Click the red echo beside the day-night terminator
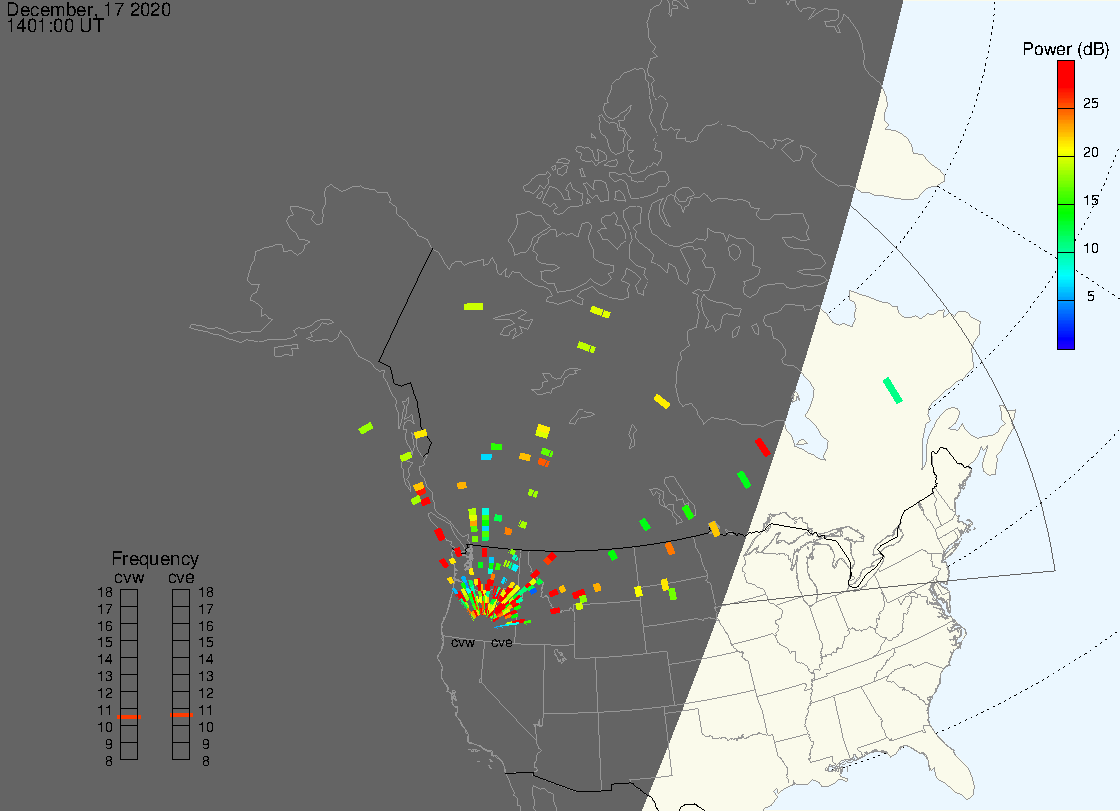 [x=763, y=447]
